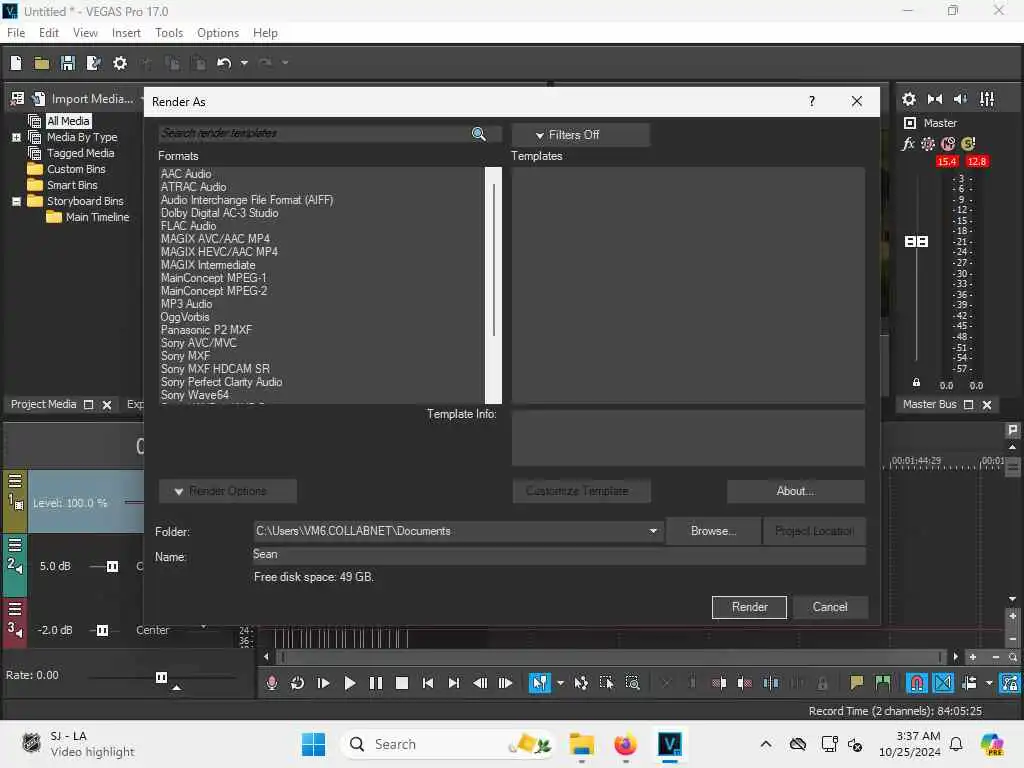Viewport: 1024px width, 768px height.
Task: Toggle Enable Snapping magnet icon
Action: pyautogui.click(x=917, y=683)
